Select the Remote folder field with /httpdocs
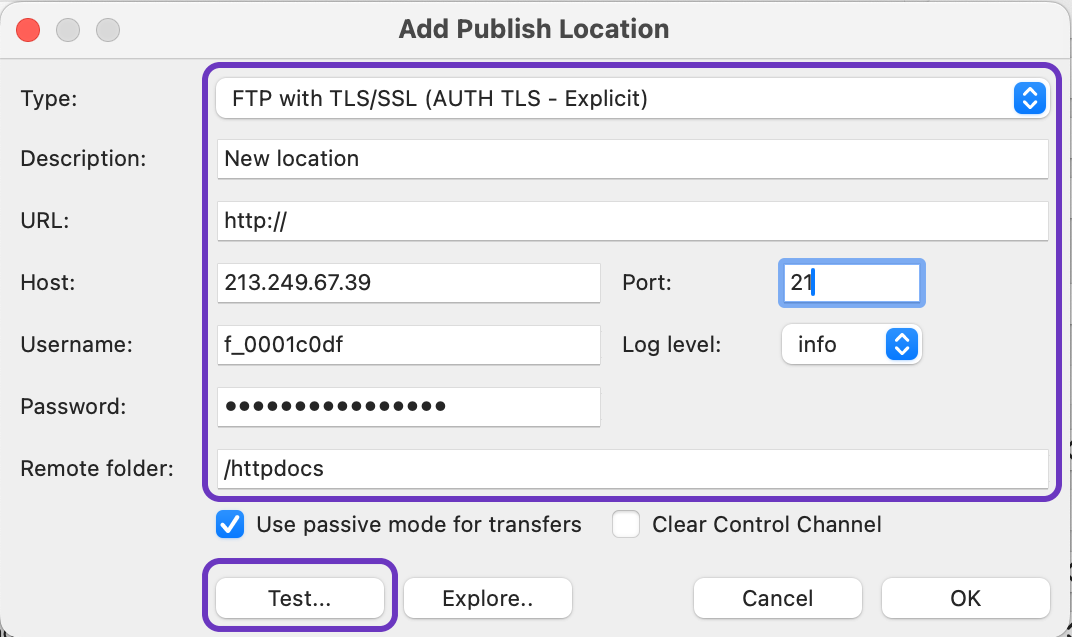Screen dimensions: 1072x637 coord(632,469)
